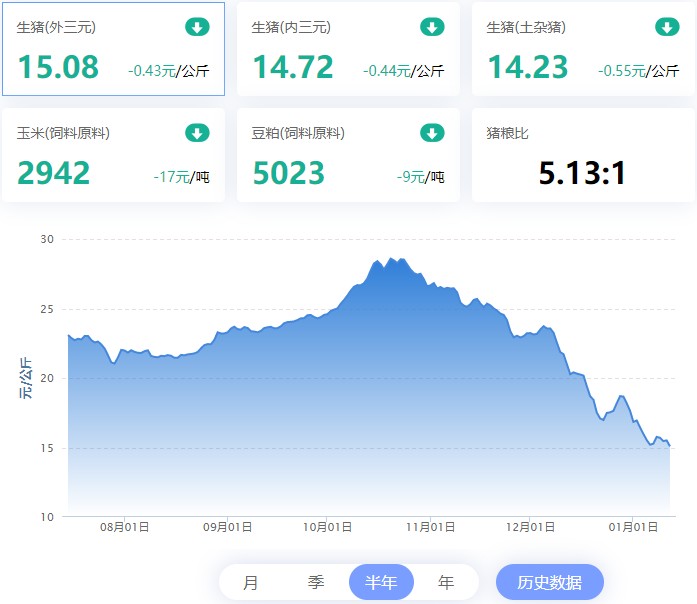Open the 玉米(饲料原料) 2942 card

pyautogui.click(x=113, y=155)
